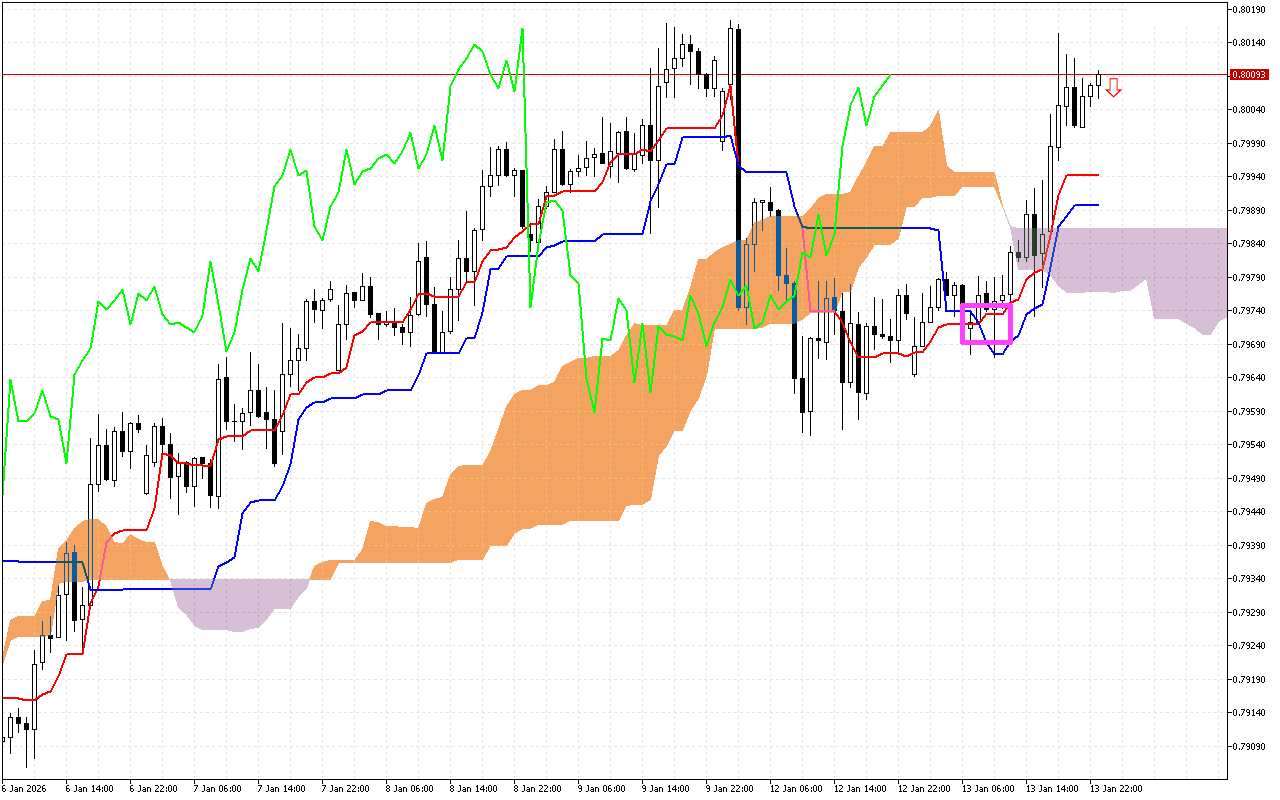Click right end of red Tenkan line

point(1097,175)
